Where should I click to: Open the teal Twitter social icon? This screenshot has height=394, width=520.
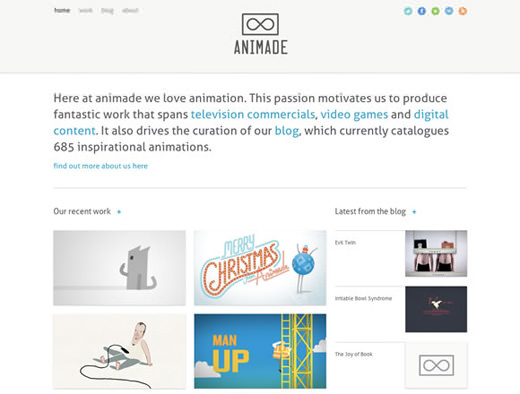pos(408,11)
